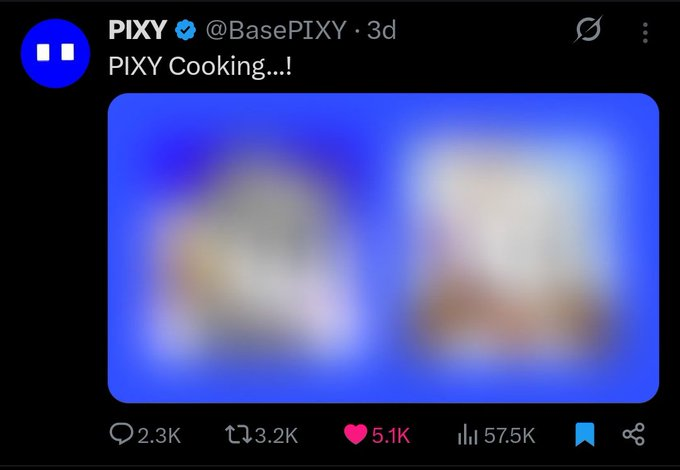Remove the bookmark using the blue bookmark icon
The width and height of the screenshot is (680, 470).
(x=585, y=434)
